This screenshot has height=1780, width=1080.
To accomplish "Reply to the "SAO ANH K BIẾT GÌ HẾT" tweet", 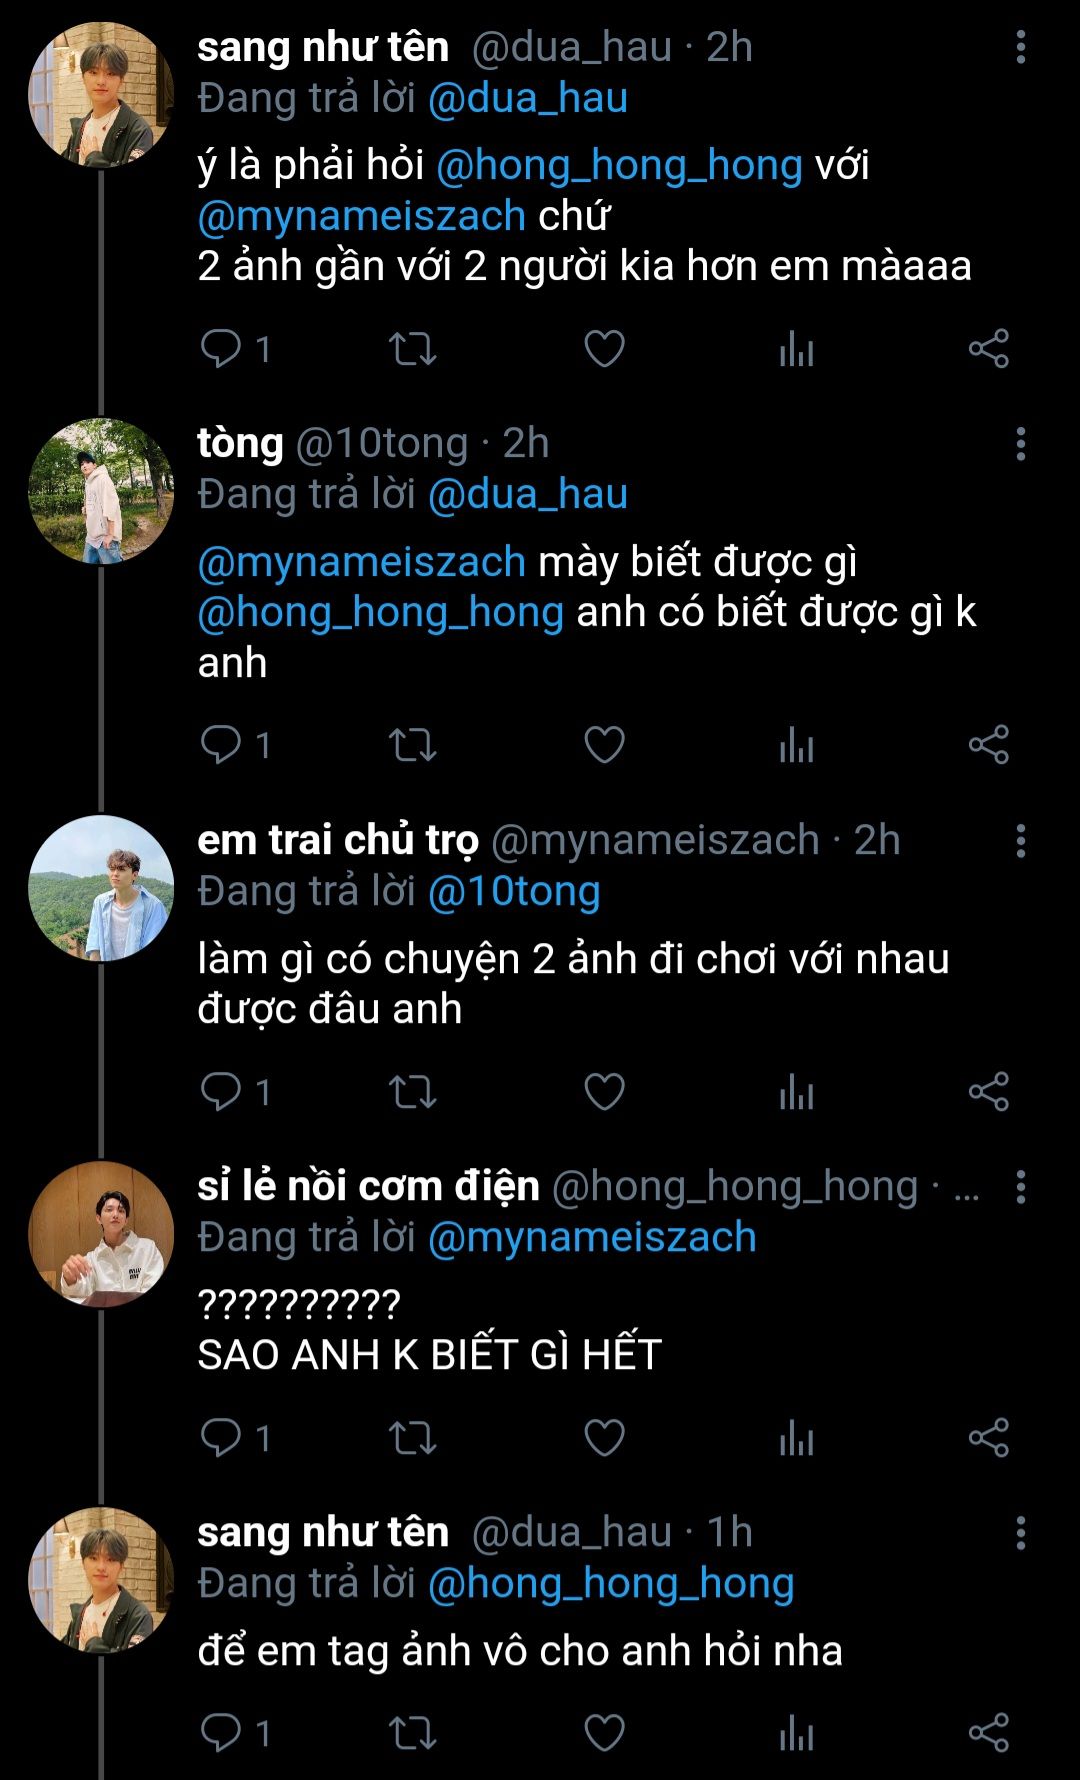I will coord(221,1438).
